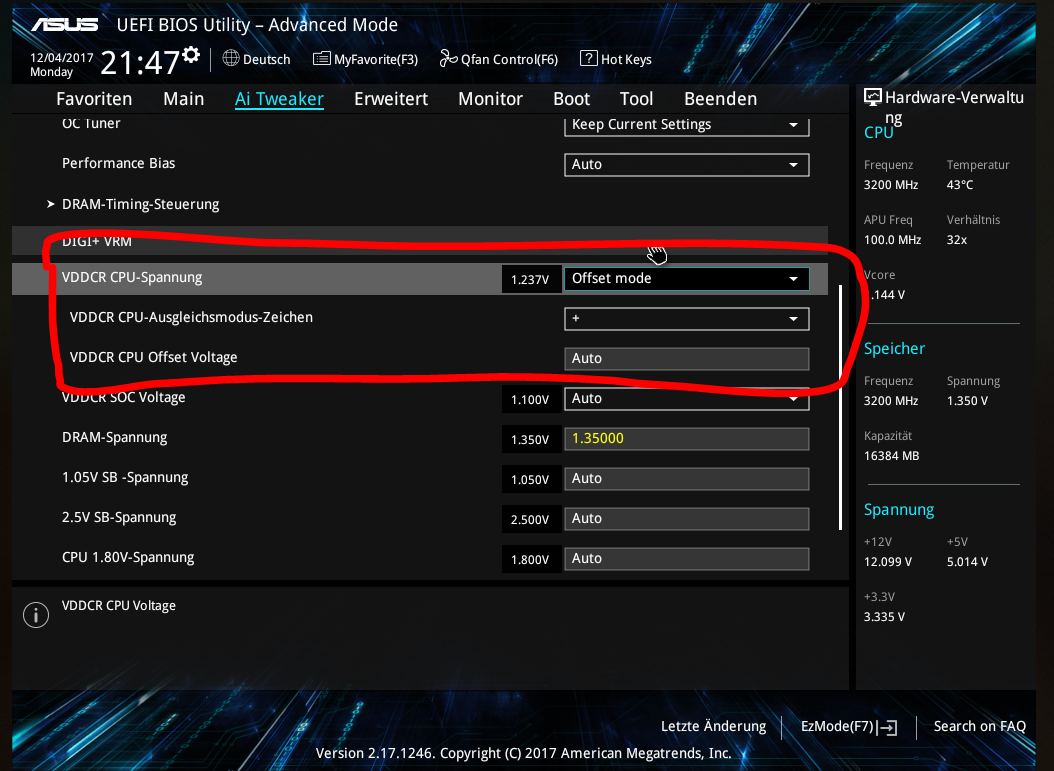Click Search on FAQ link

(x=979, y=726)
